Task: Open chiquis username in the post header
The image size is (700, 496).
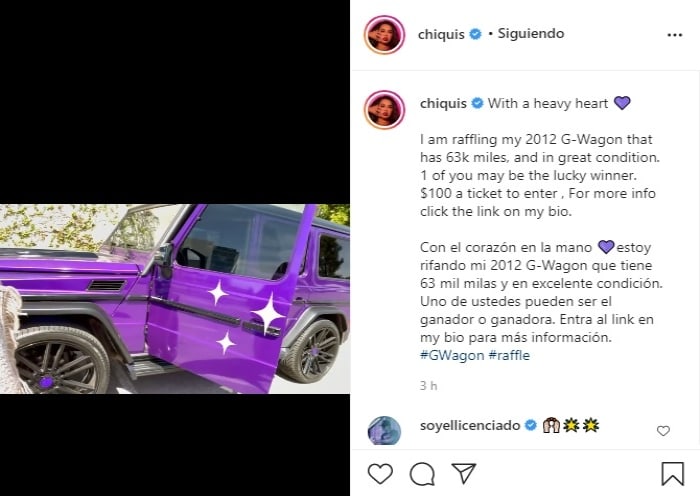Action: tap(441, 34)
